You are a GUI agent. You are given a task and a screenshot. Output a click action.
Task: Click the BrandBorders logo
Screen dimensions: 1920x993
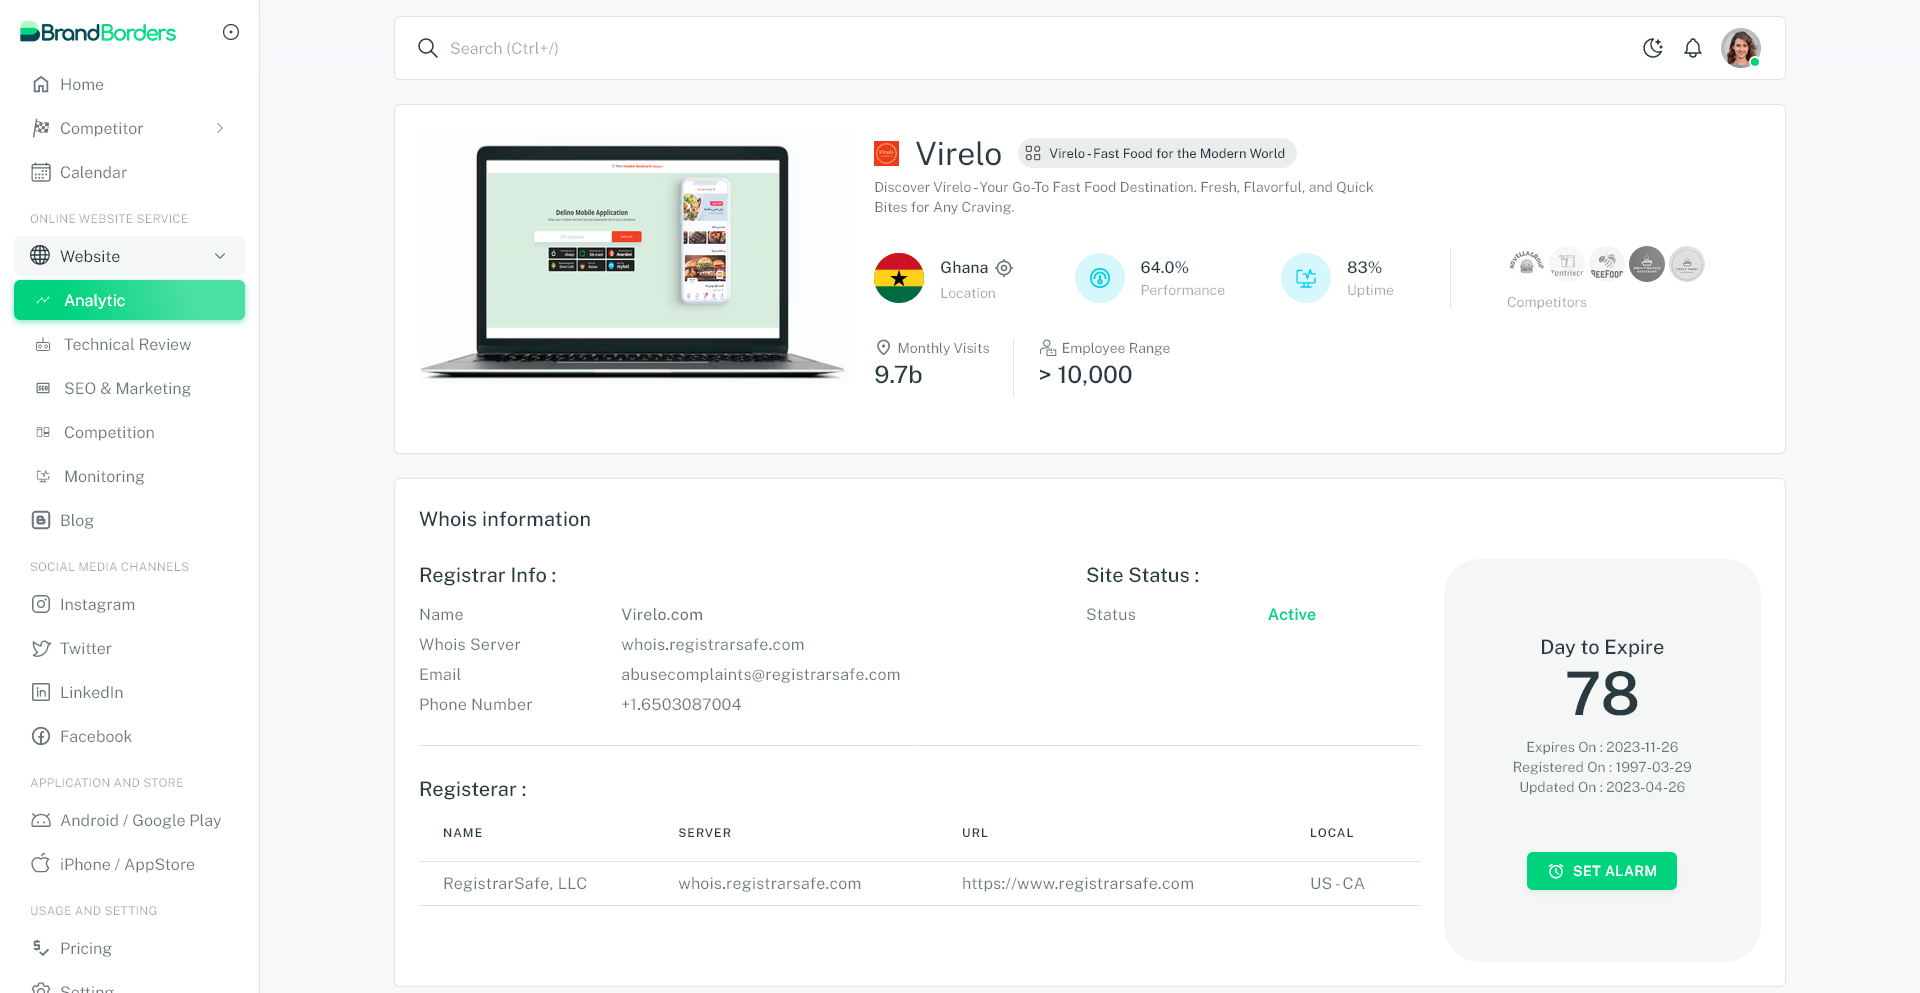(98, 32)
